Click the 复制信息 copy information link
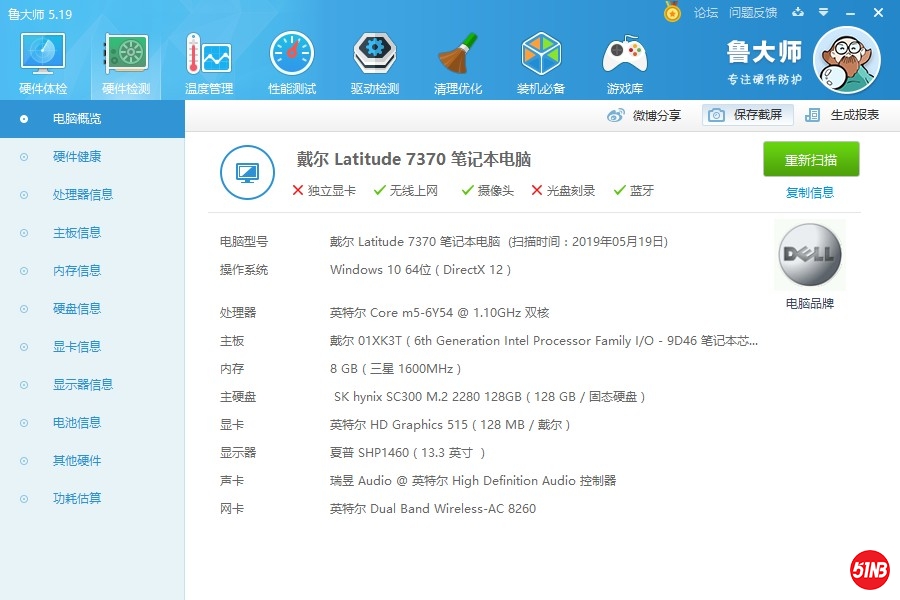 (810, 192)
